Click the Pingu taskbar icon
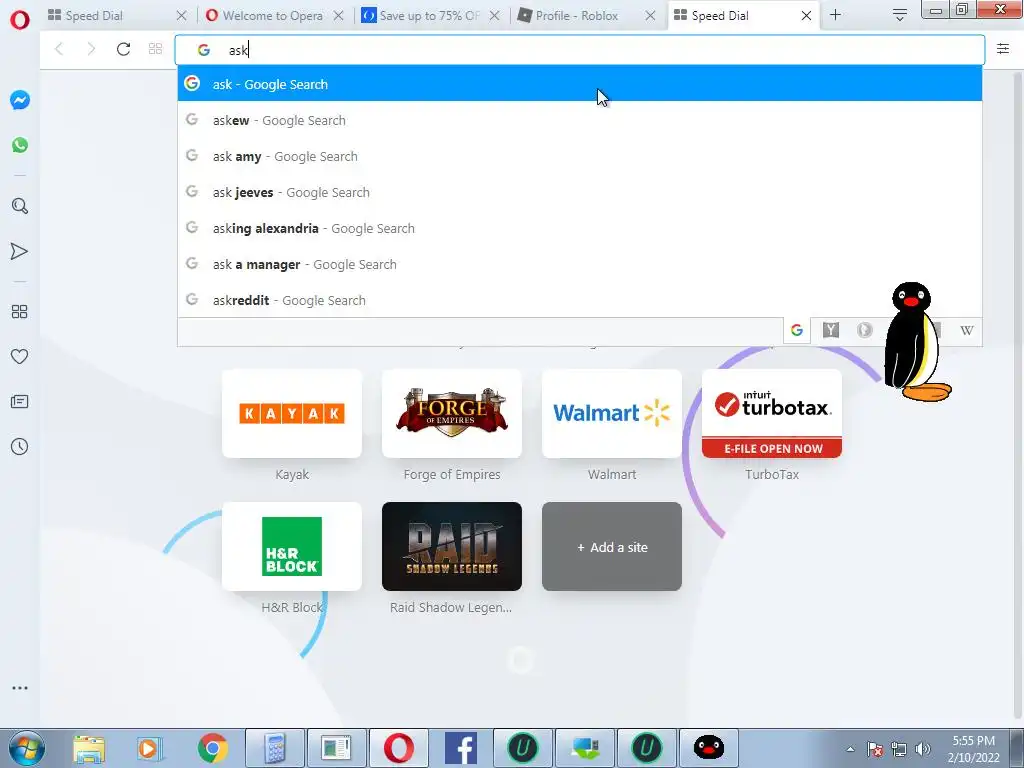 709,748
